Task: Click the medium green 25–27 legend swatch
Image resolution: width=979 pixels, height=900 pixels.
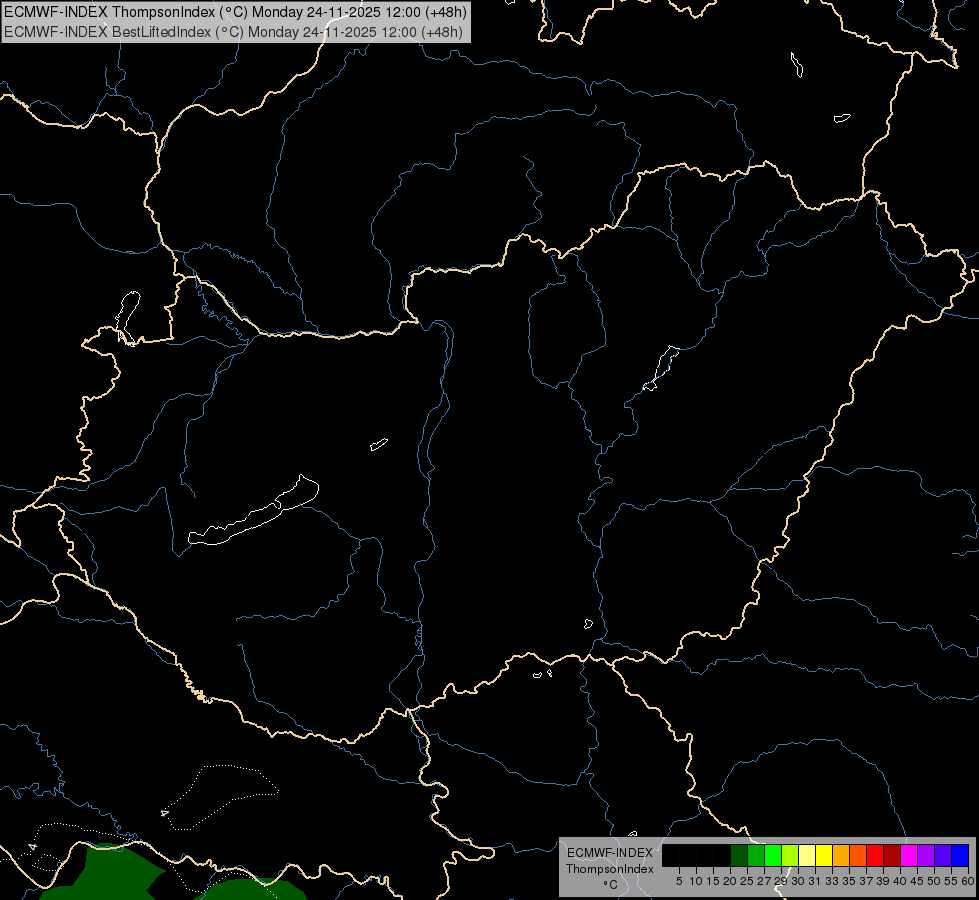Action: coord(756,855)
